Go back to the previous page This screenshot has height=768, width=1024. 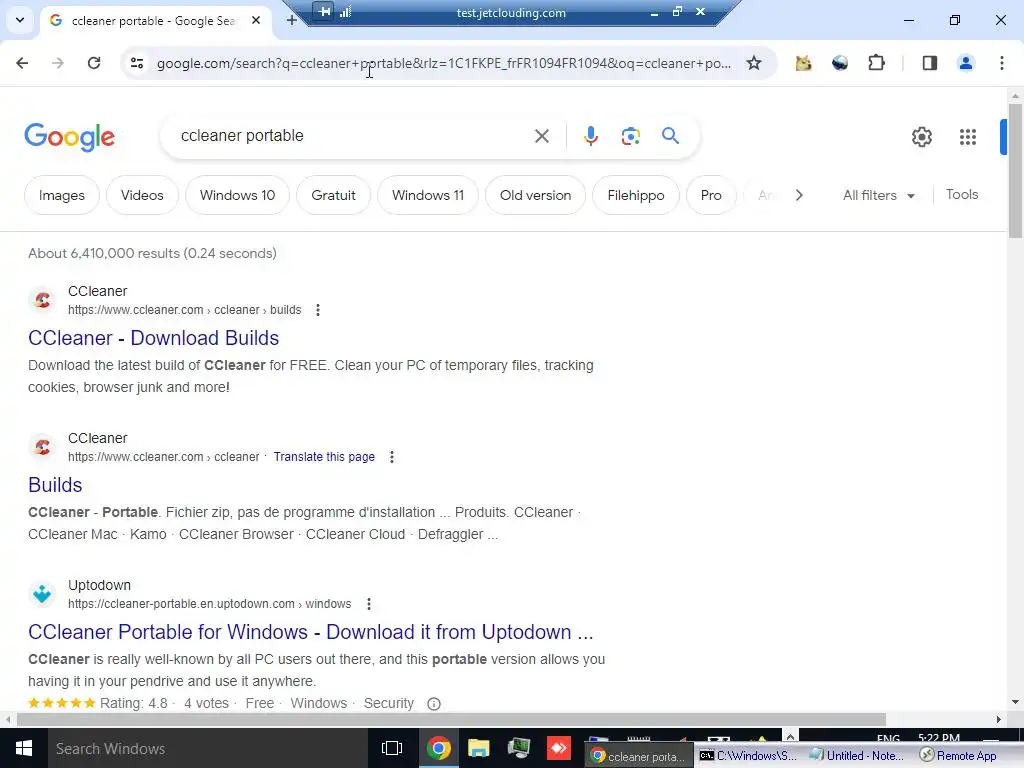click(22, 63)
